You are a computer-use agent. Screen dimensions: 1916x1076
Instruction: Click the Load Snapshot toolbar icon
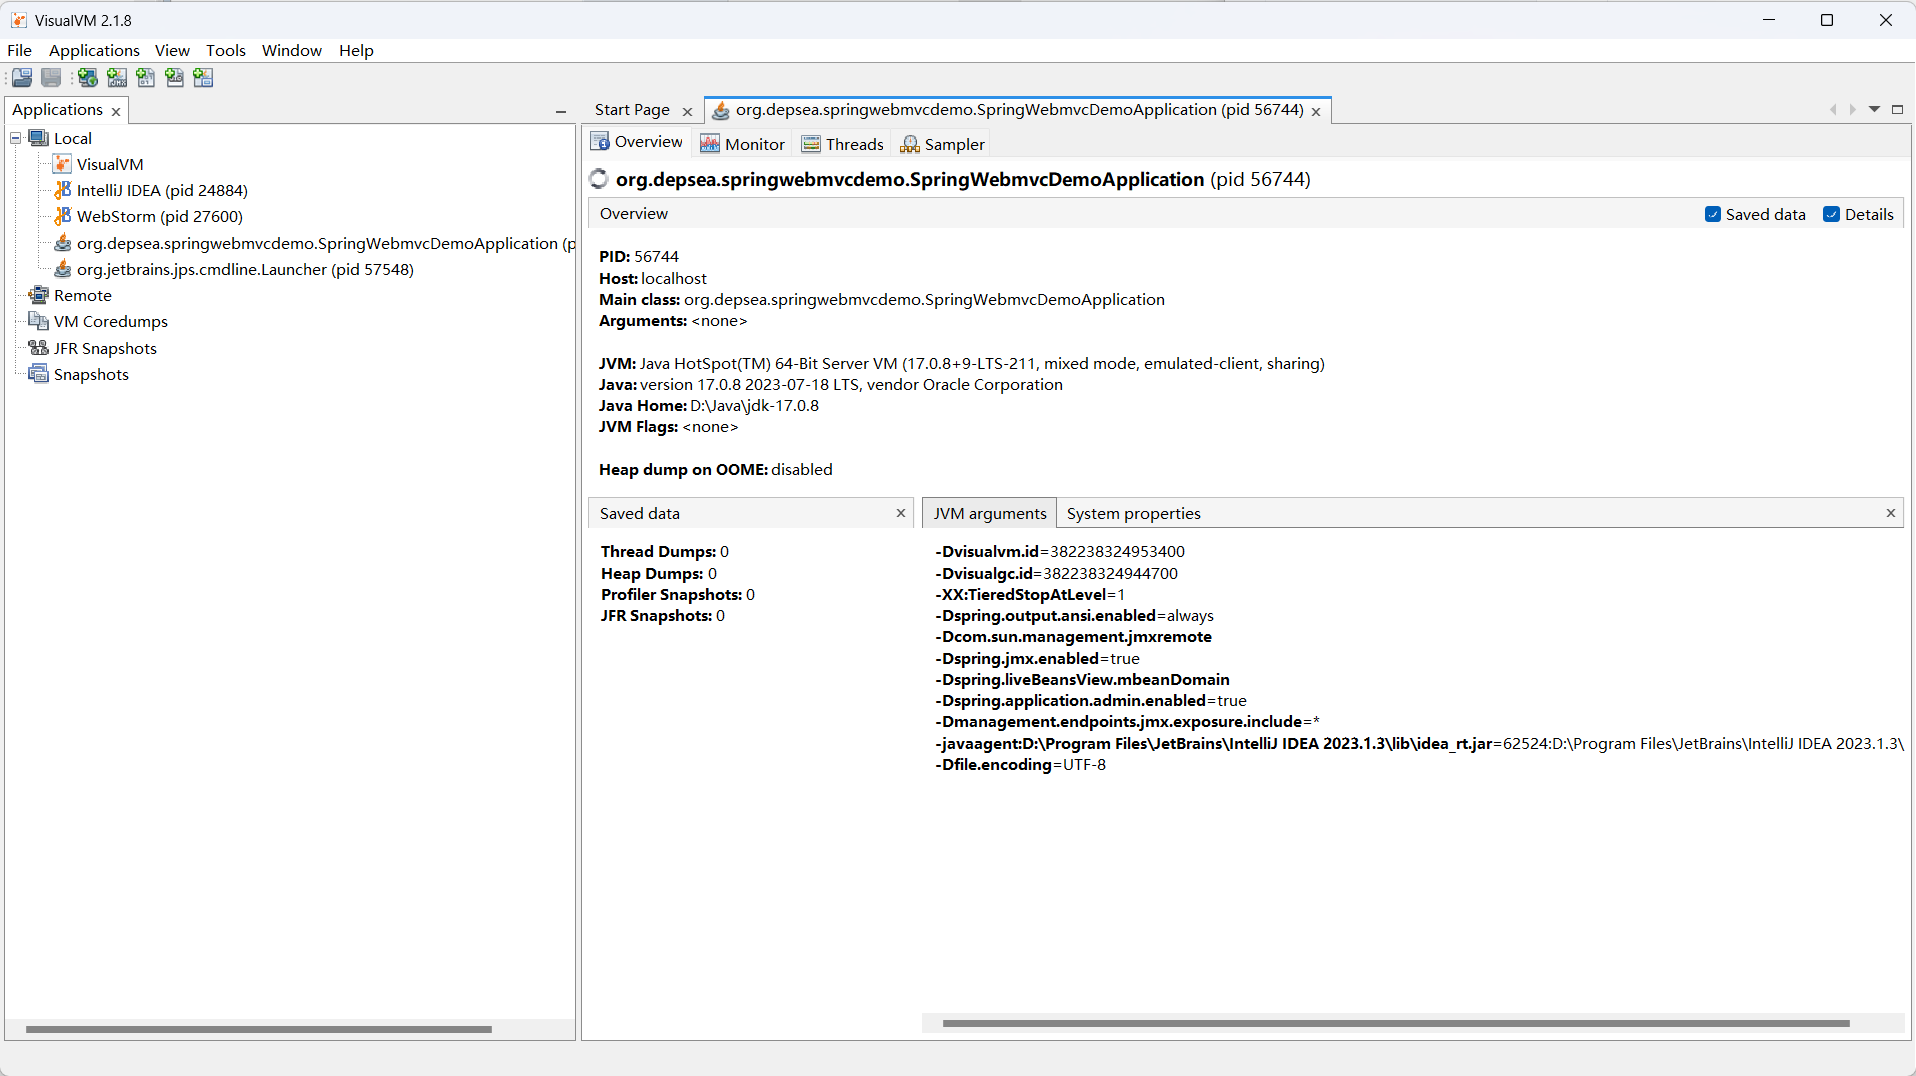(x=22, y=78)
